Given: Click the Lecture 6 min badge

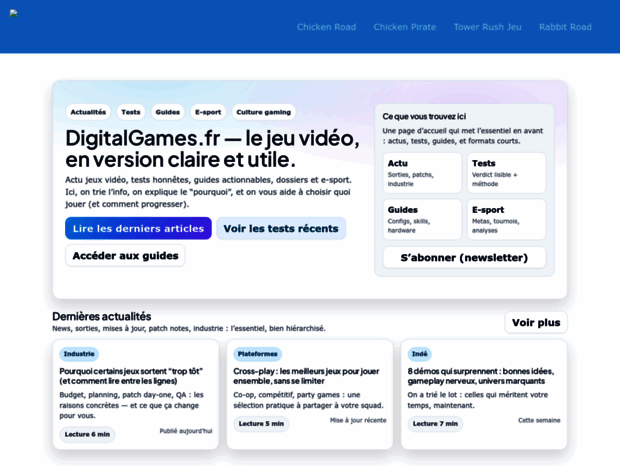Looking at the screenshot, I should coord(87,434).
